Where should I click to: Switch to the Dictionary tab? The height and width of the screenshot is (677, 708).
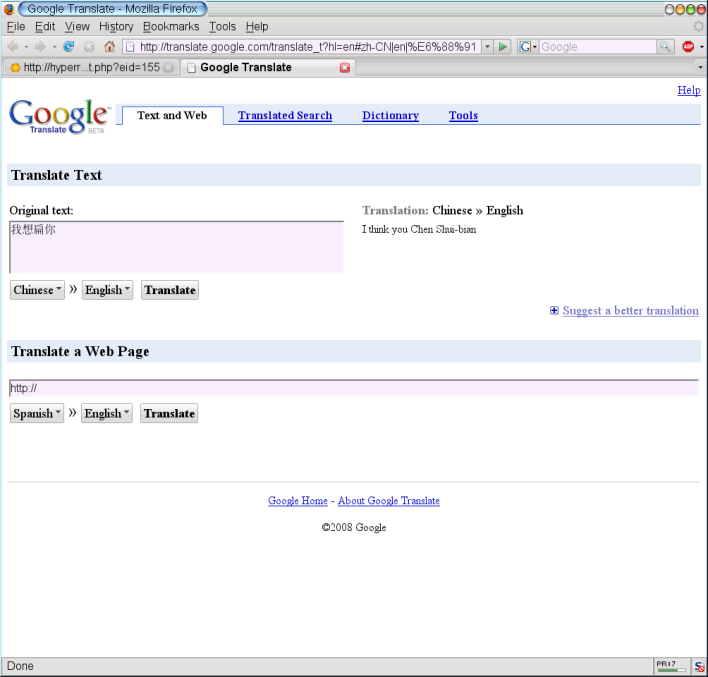390,116
